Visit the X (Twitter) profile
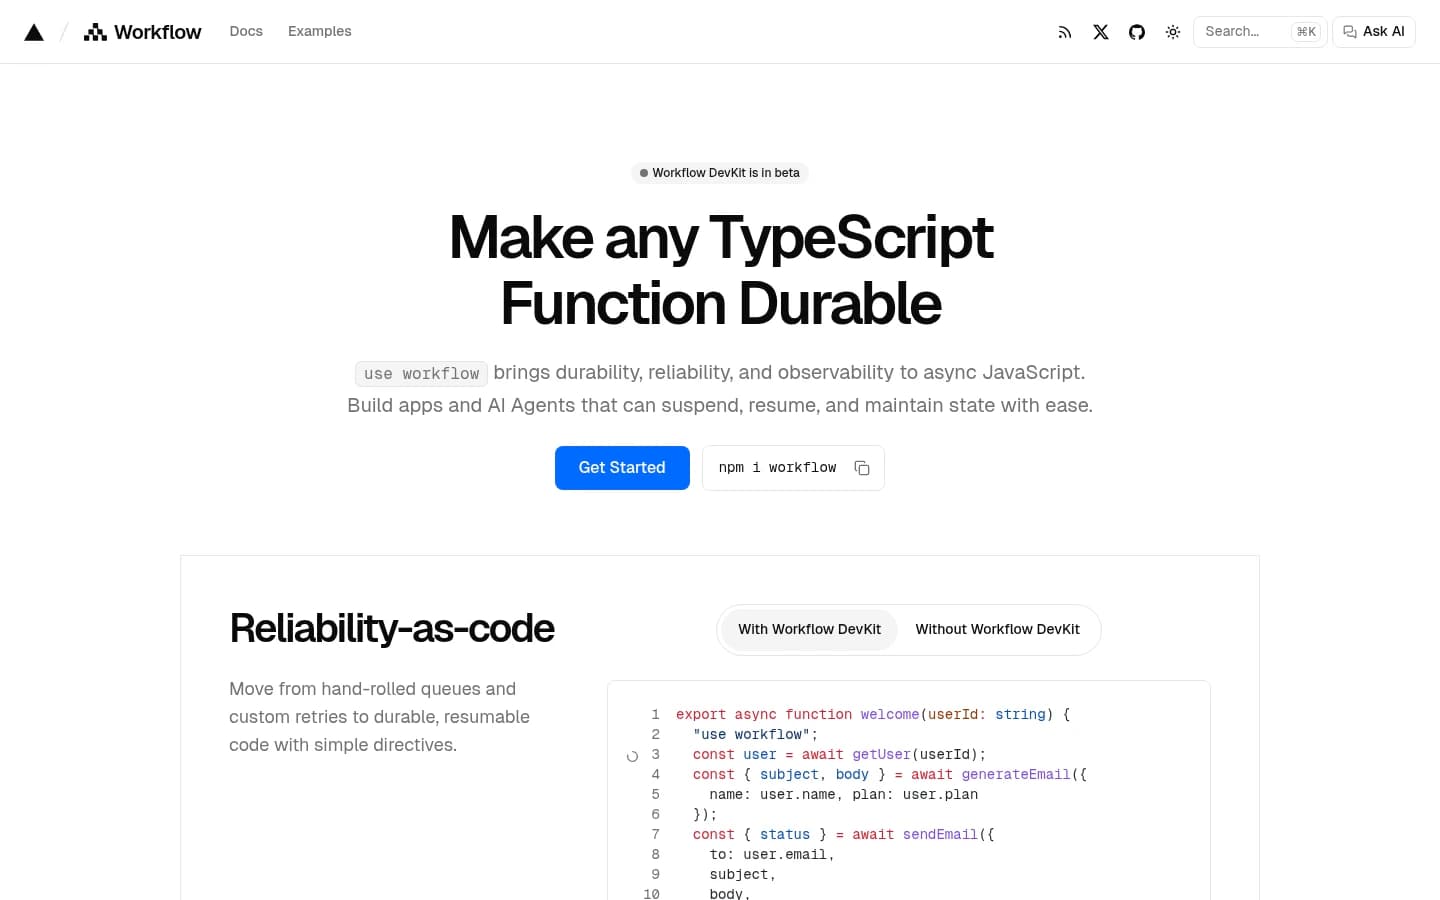 (x=1101, y=31)
